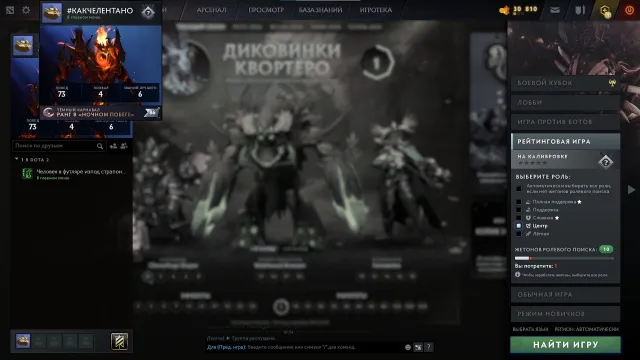The image size is (640, 360).
Task: Click the add friend icon
Action: pos(113,146)
